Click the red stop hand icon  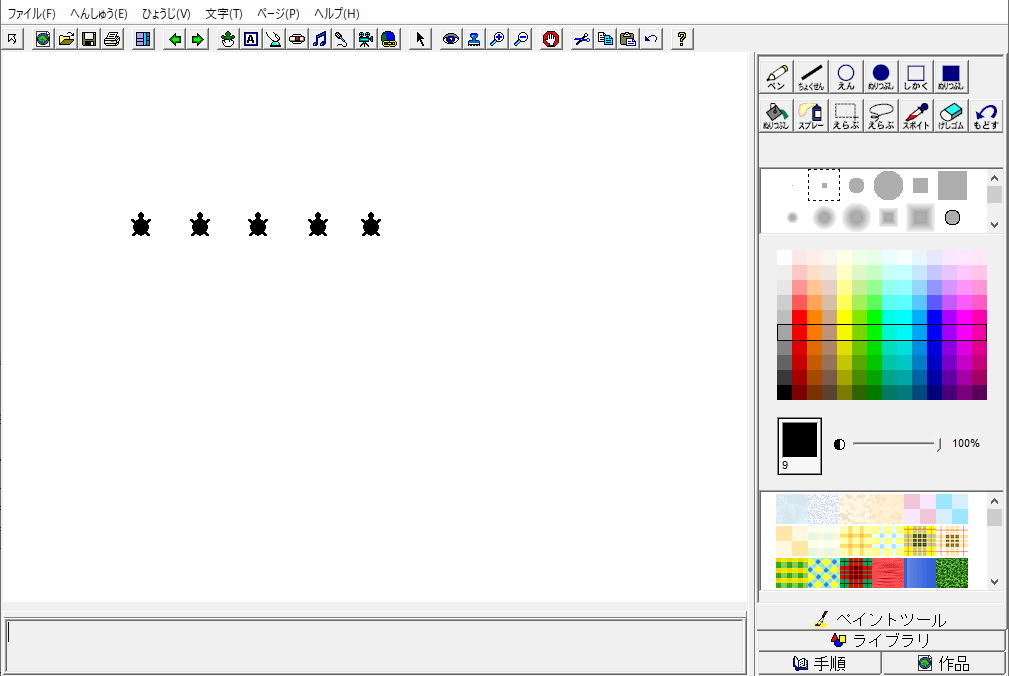[550, 39]
